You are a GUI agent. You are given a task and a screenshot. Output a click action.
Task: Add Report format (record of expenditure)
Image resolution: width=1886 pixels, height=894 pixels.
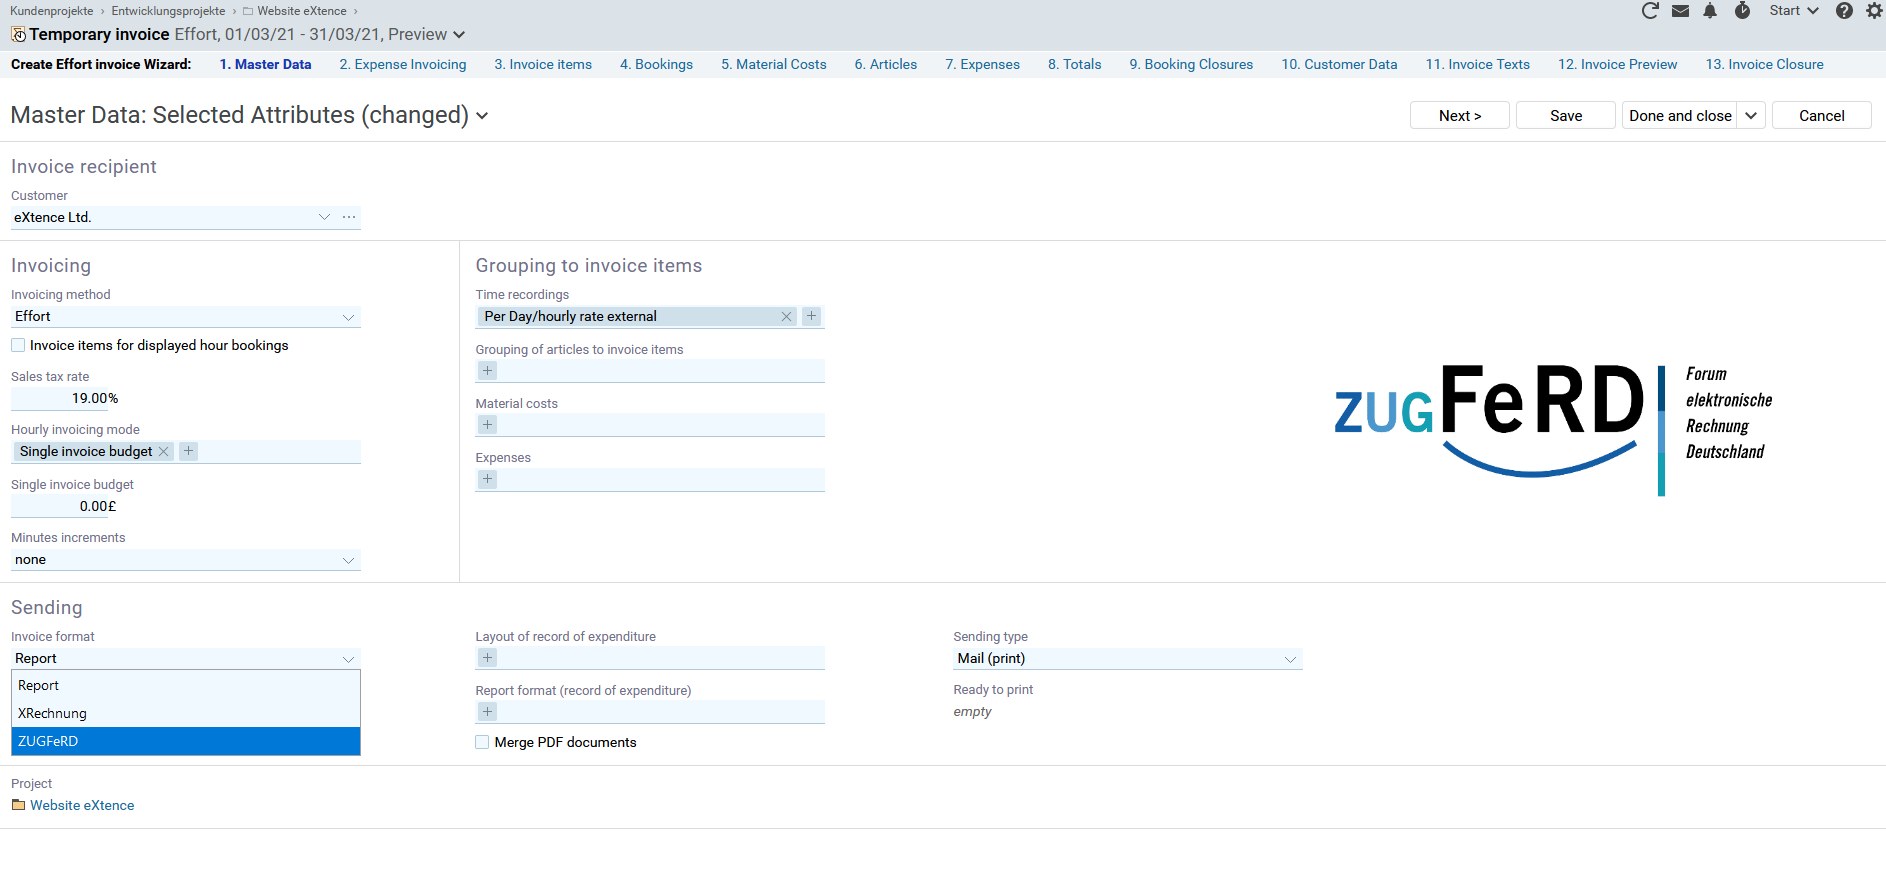[x=487, y=712]
